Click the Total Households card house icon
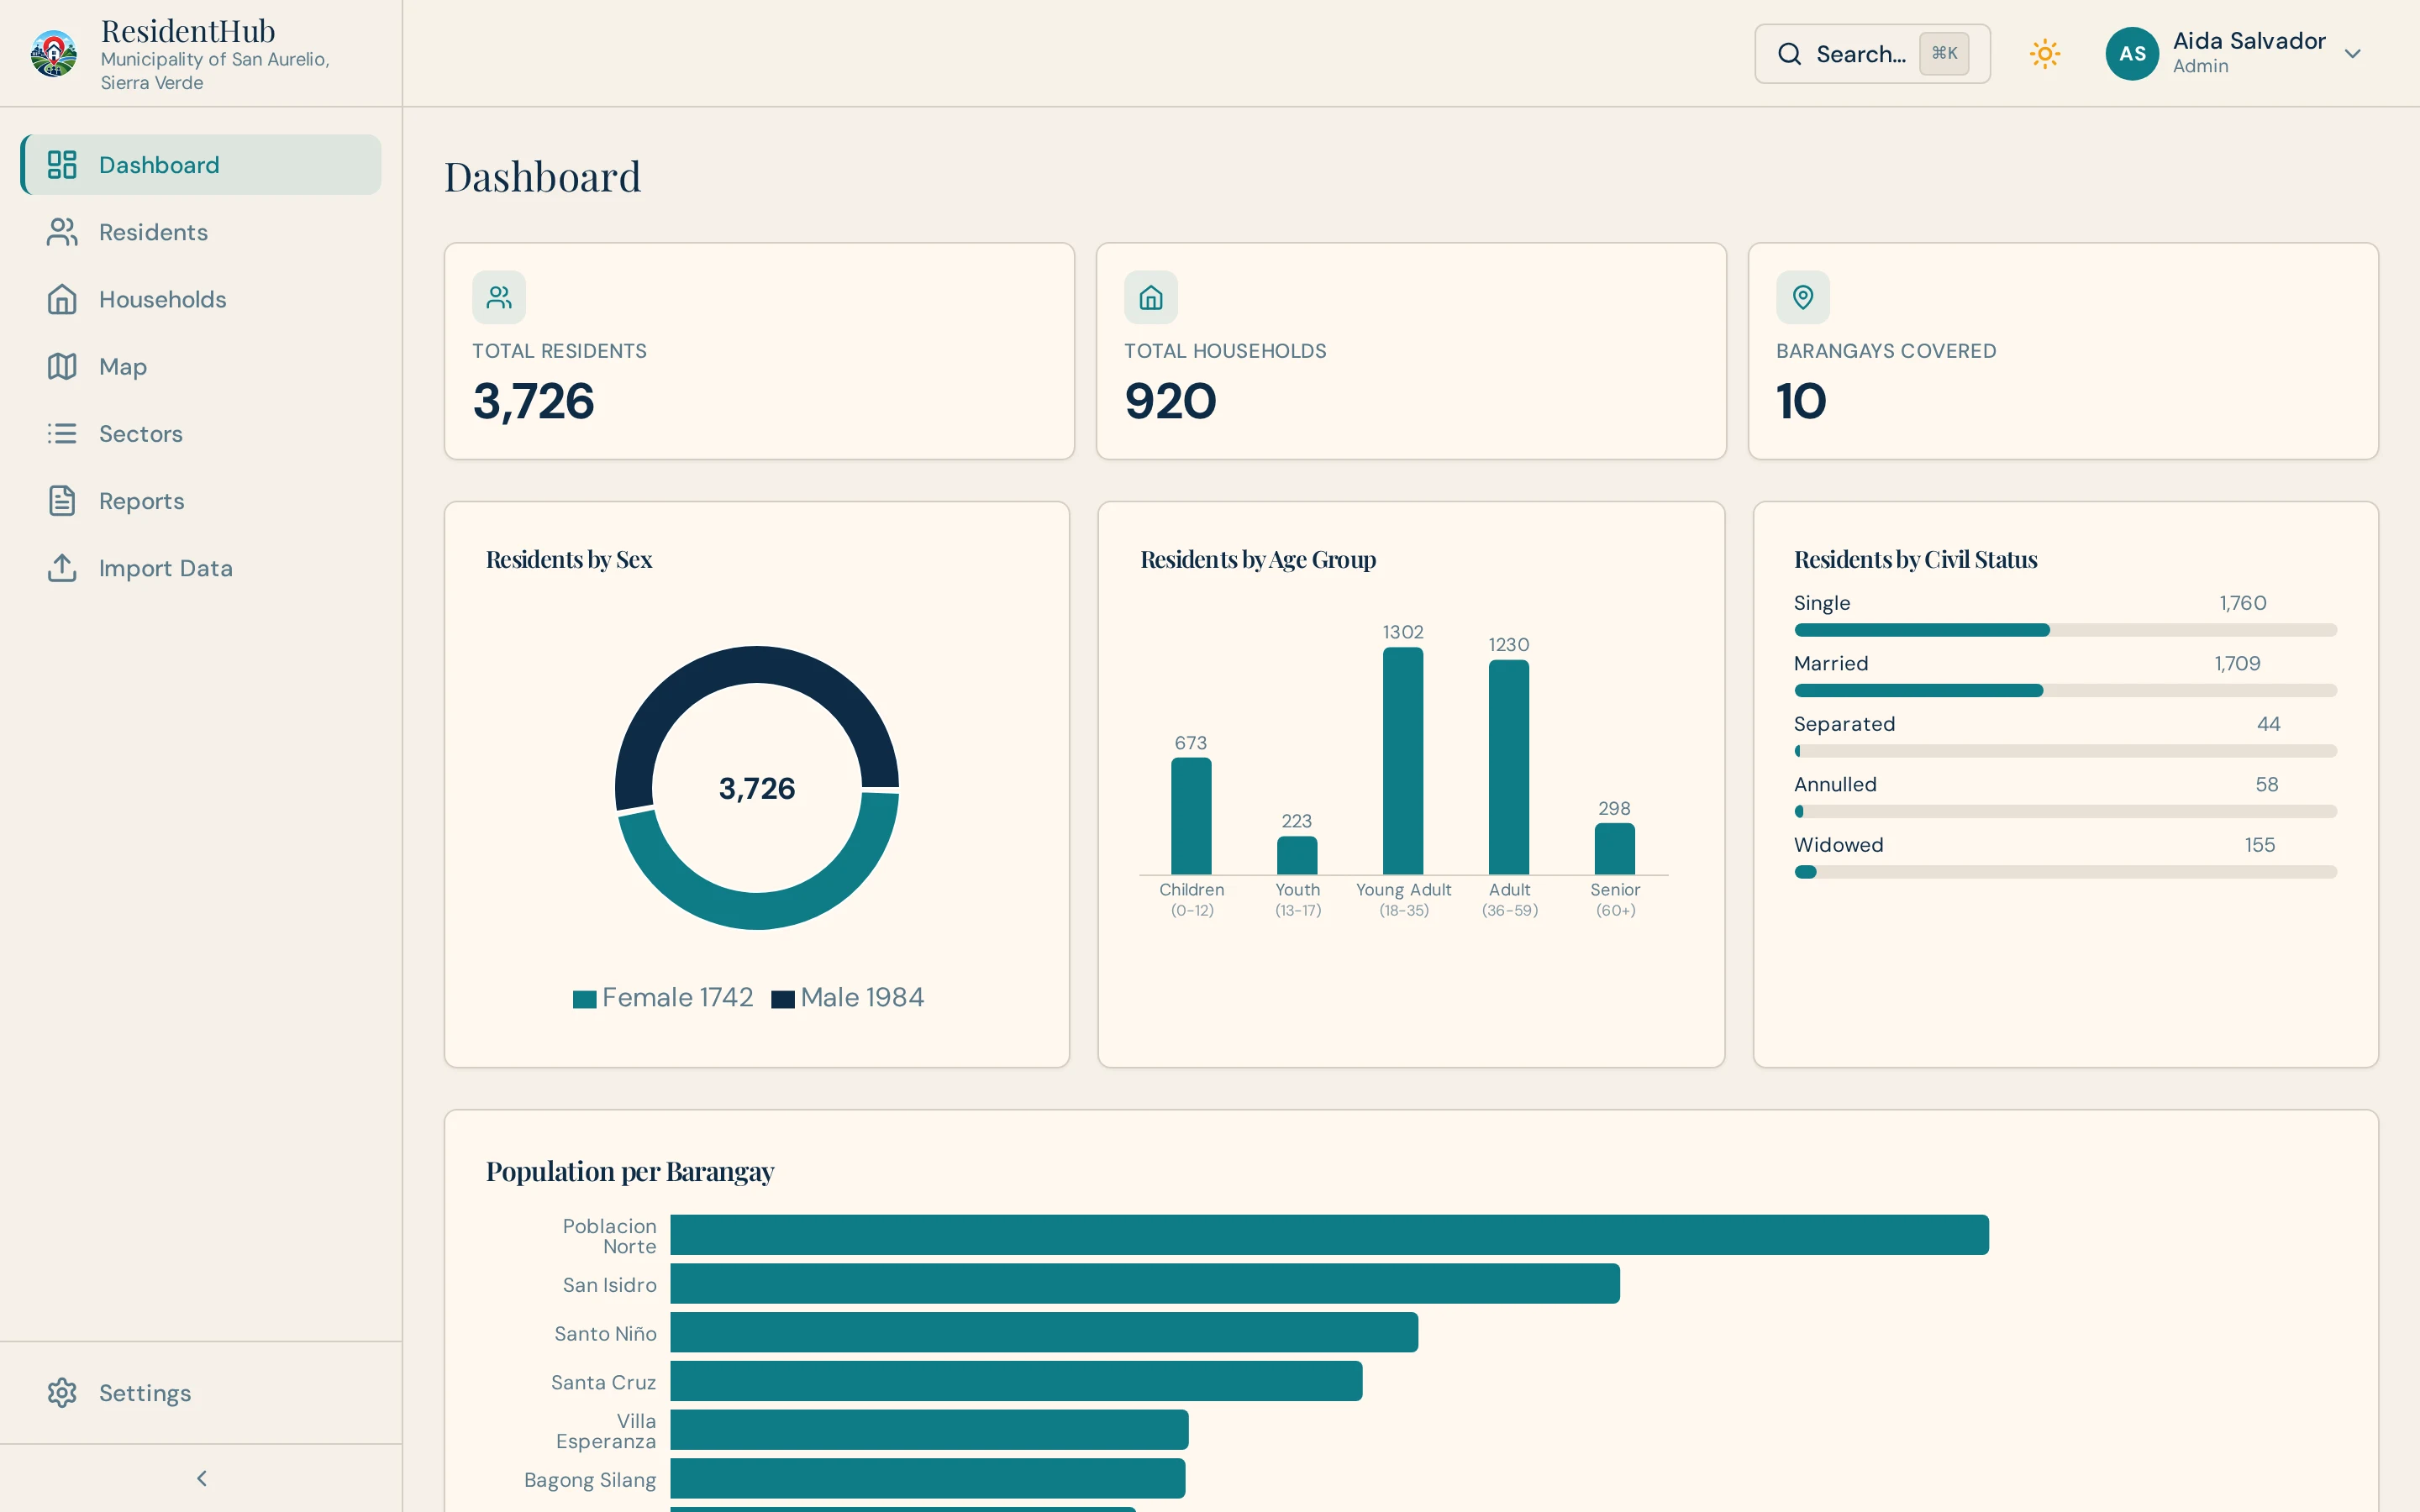The image size is (2420, 1512). [x=1151, y=297]
